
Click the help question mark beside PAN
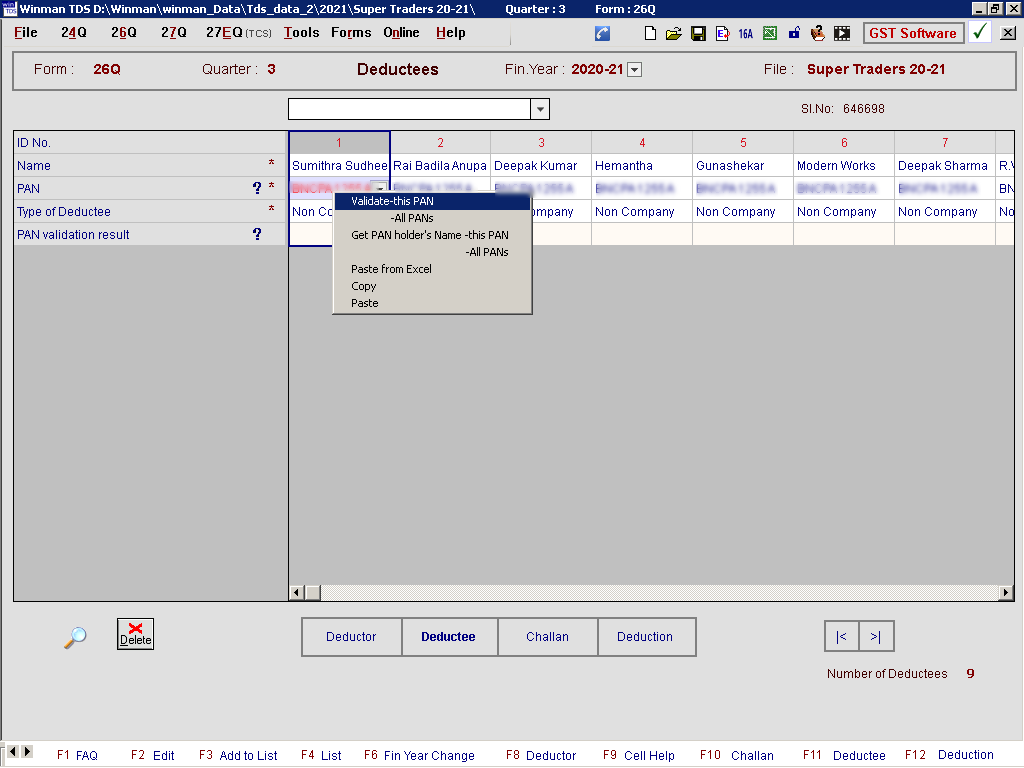(257, 188)
